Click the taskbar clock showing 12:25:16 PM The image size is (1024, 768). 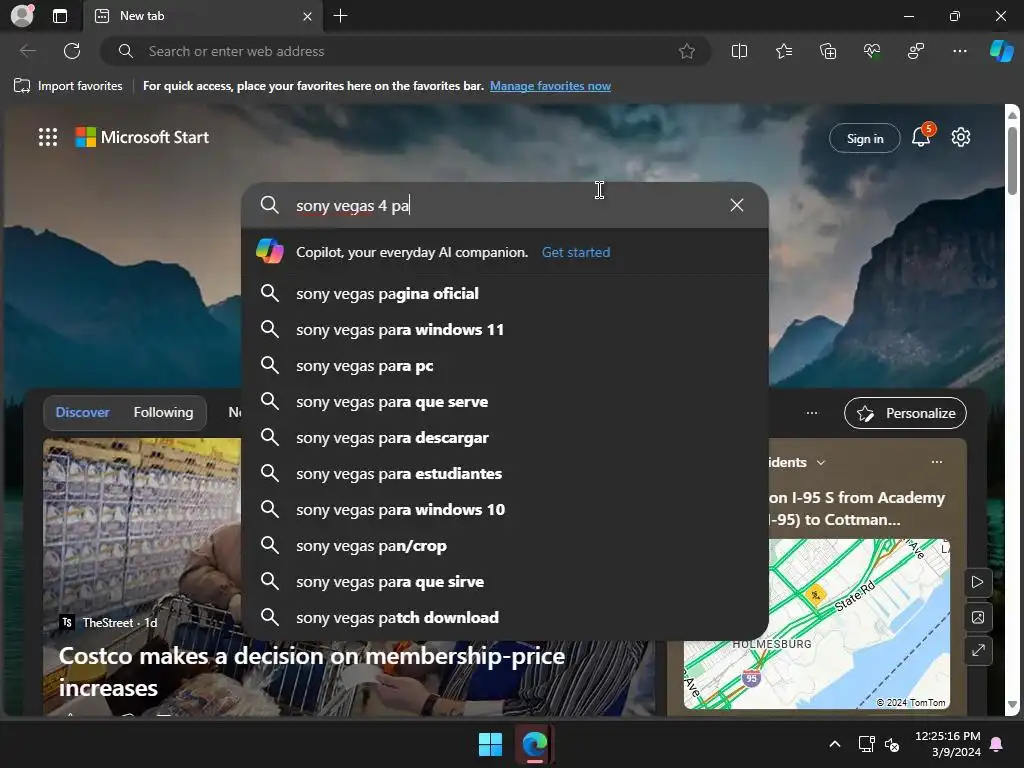[x=948, y=744]
